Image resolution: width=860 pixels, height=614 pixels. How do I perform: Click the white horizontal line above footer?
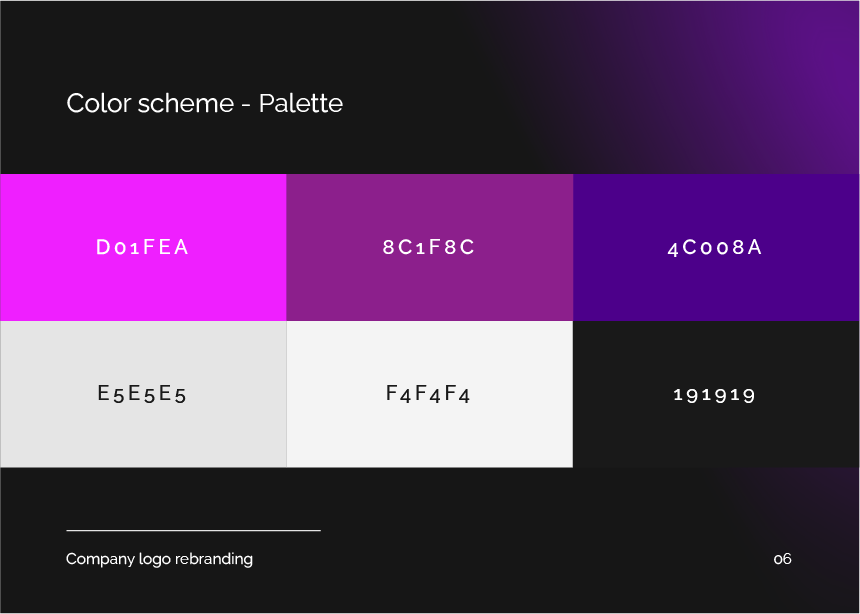point(194,531)
